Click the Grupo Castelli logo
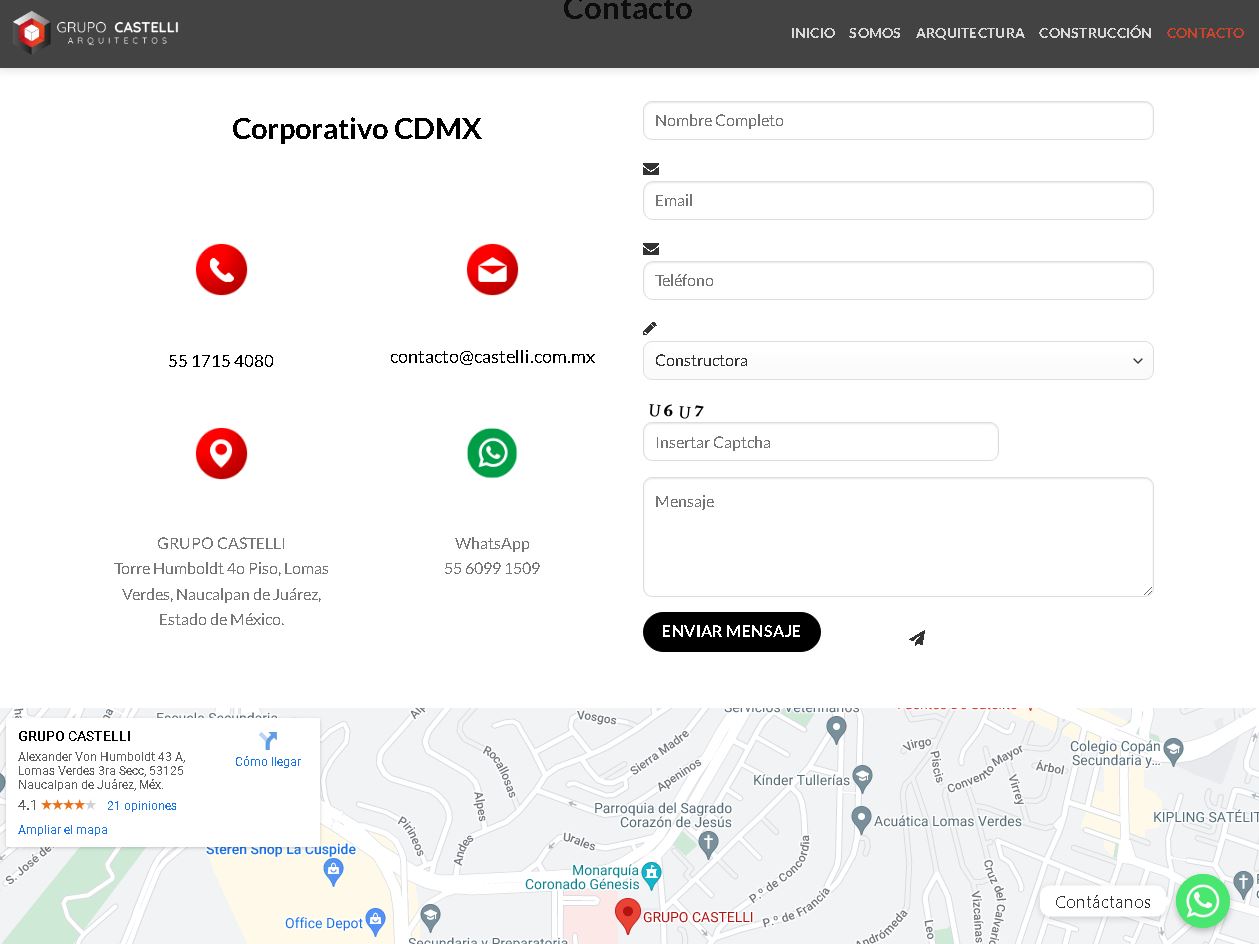The height and width of the screenshot is (944, 1259). pos(96,32)
